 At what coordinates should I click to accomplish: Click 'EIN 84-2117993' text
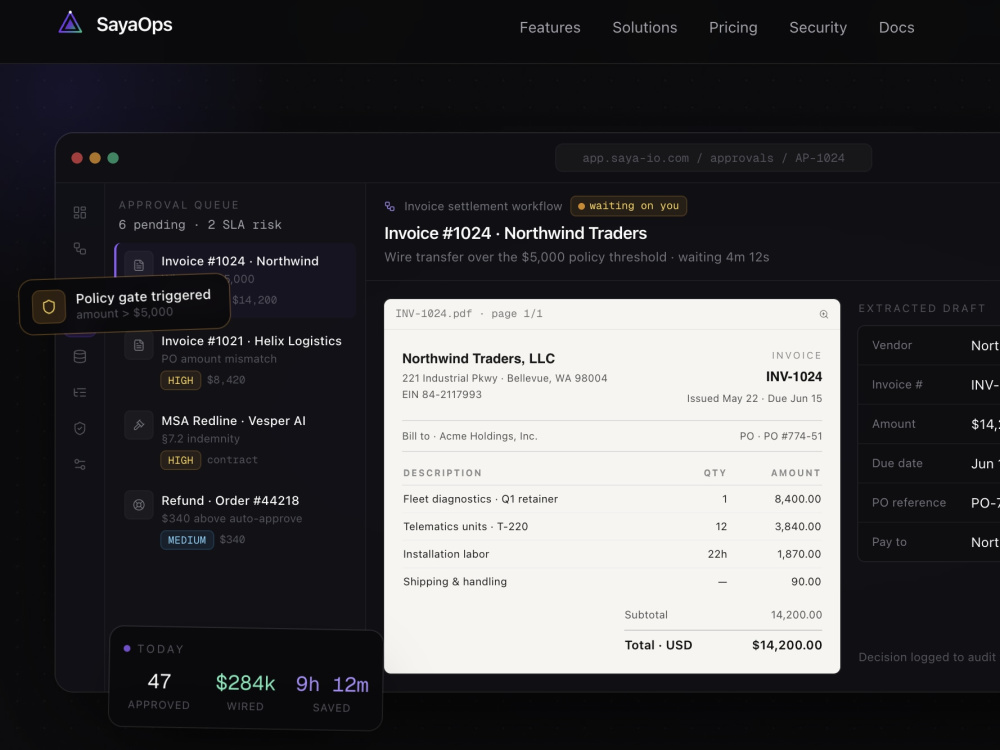click(442, 394)
